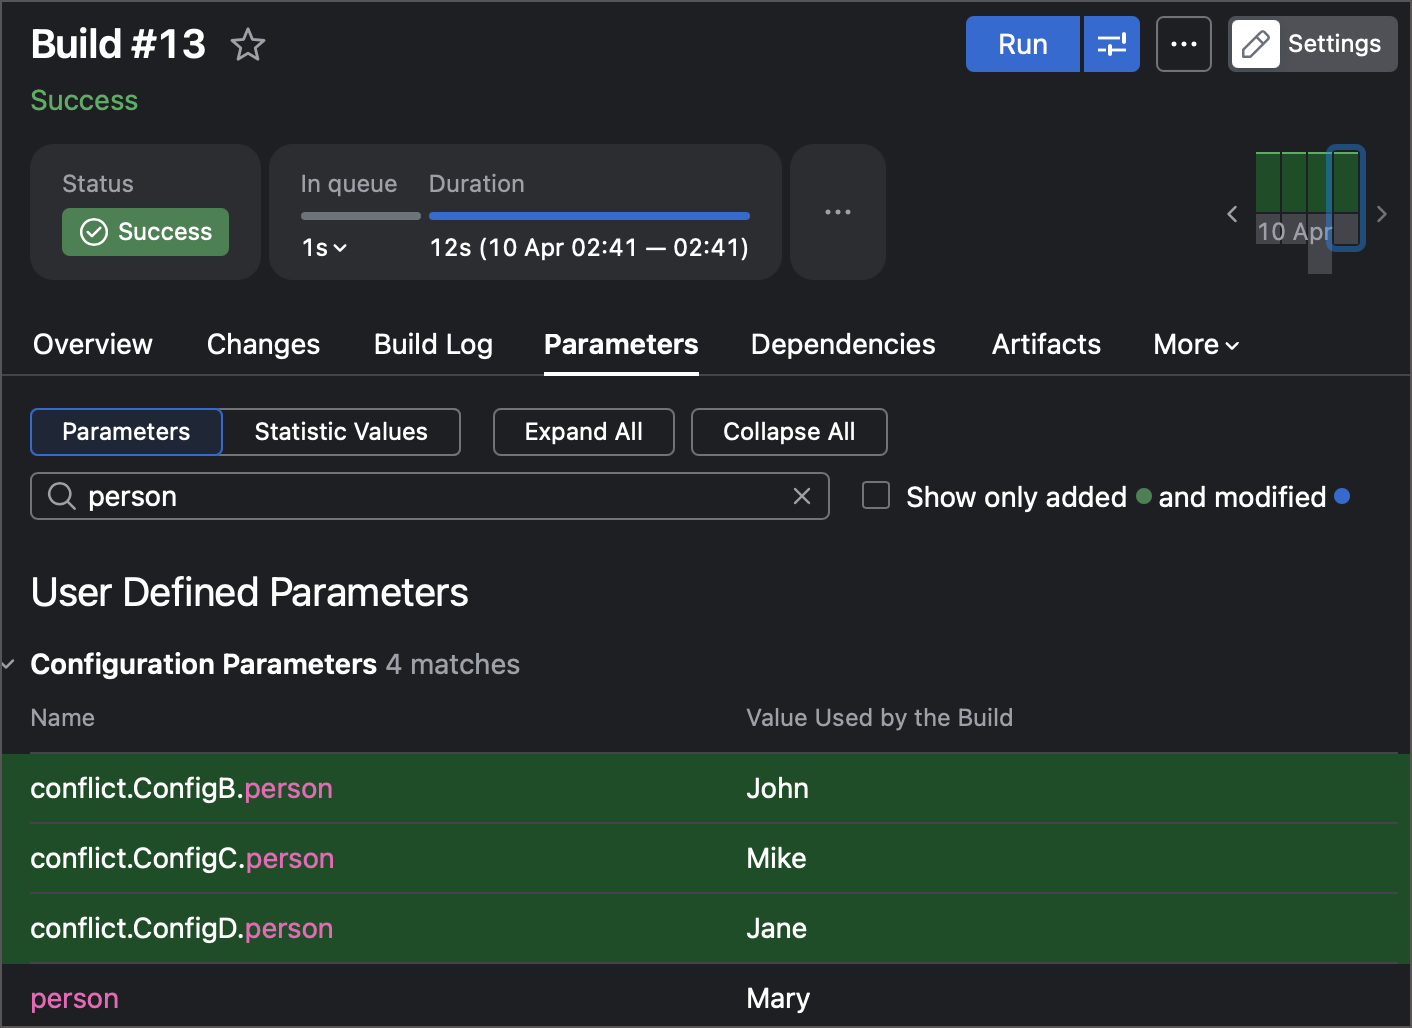The width and height of the screenshot is (1412, 1028).
Task: Click Collapse All button
Action: coord(789,432)
